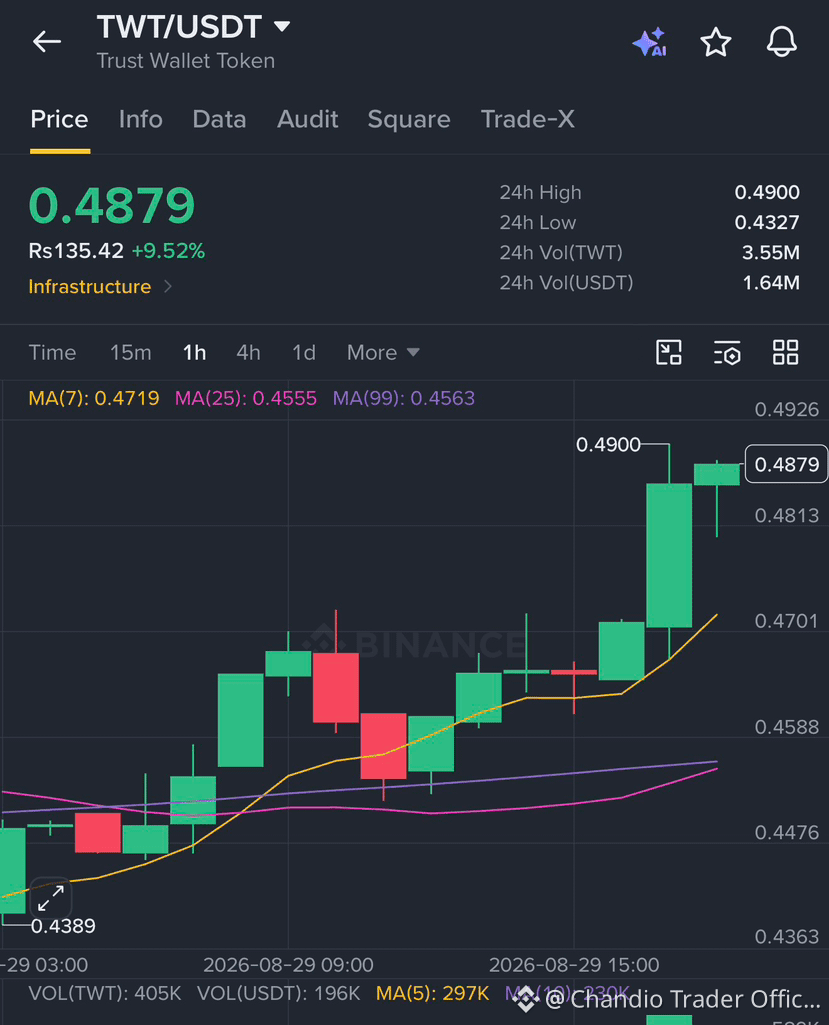Select the Time chart interval
The height and width of the screenshot is (1025, 829).
point(52,353)
